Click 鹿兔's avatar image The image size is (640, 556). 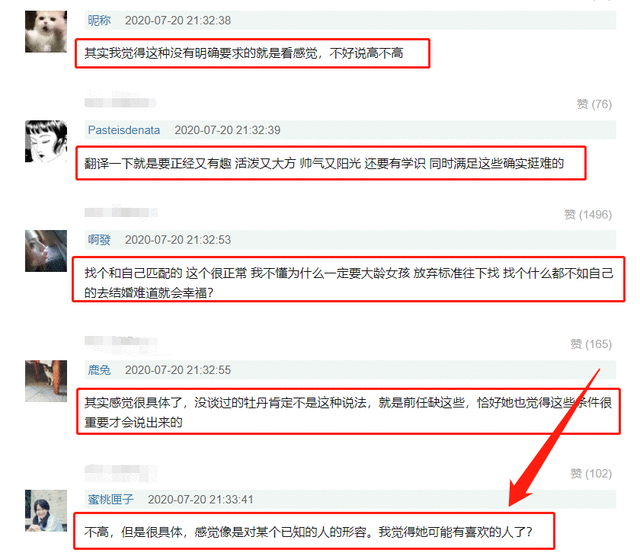point(46,381)
